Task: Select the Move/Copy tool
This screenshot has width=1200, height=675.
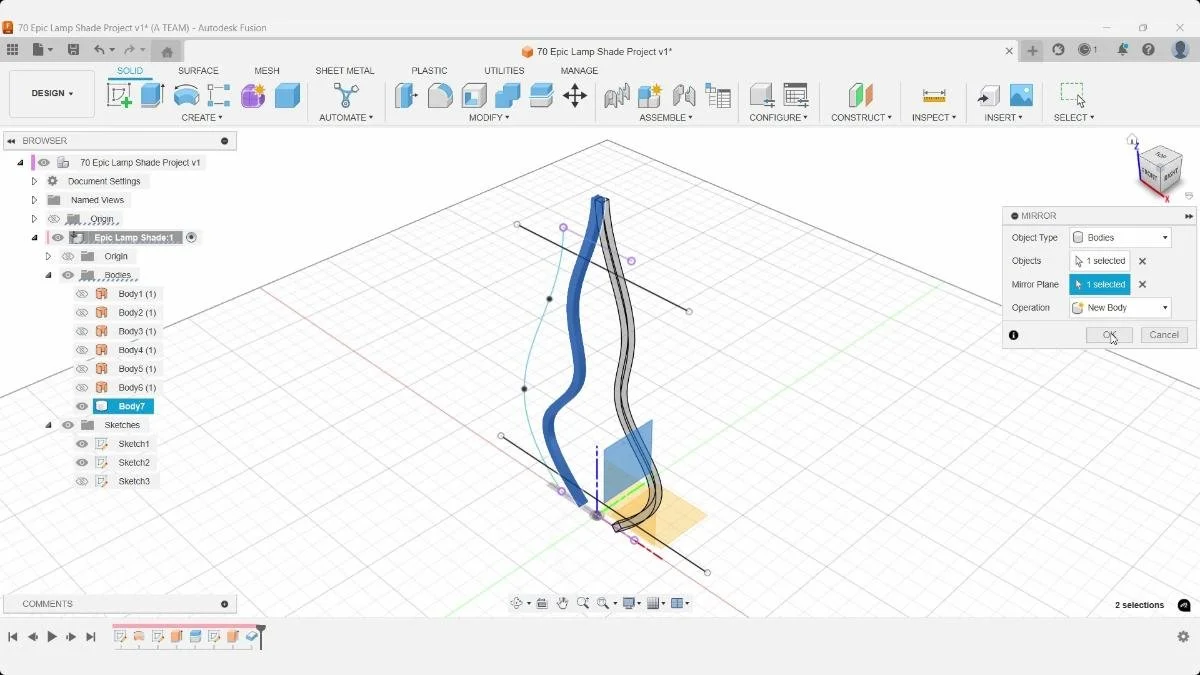Action: pos(575,95)
